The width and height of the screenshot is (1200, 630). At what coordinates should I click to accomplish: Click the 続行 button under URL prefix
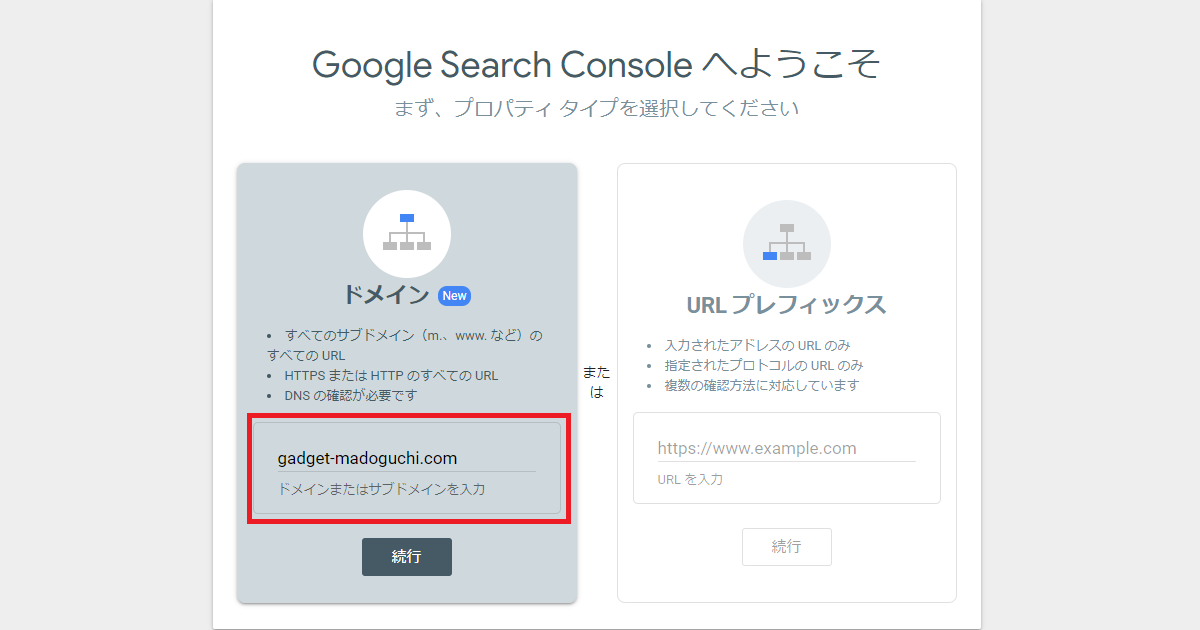(787, 547)
